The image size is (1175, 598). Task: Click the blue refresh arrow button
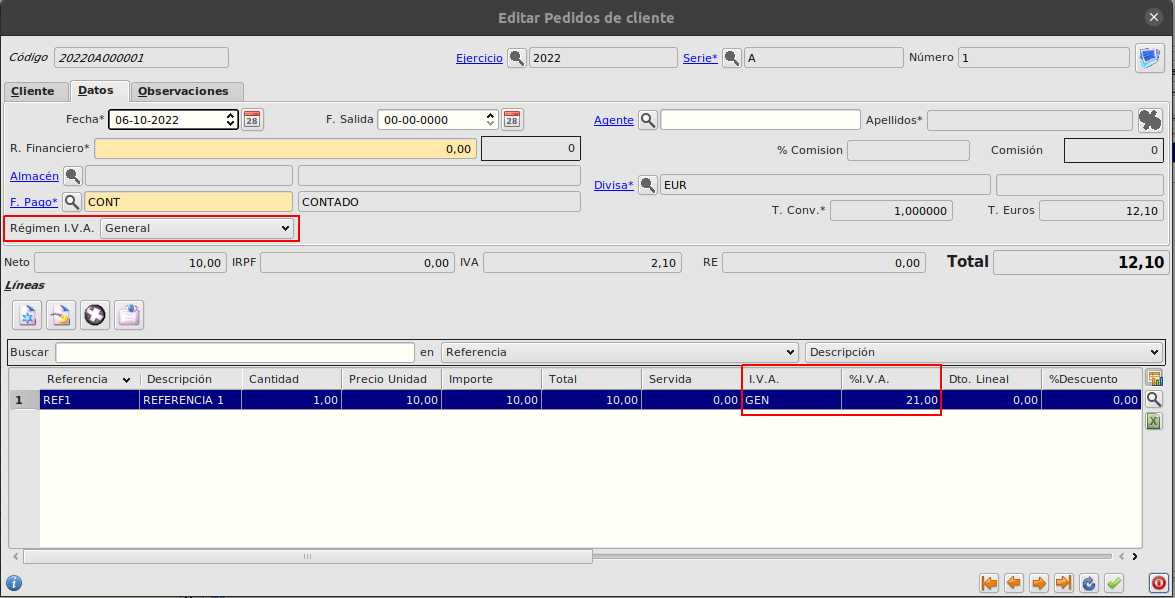[1089, 583]
